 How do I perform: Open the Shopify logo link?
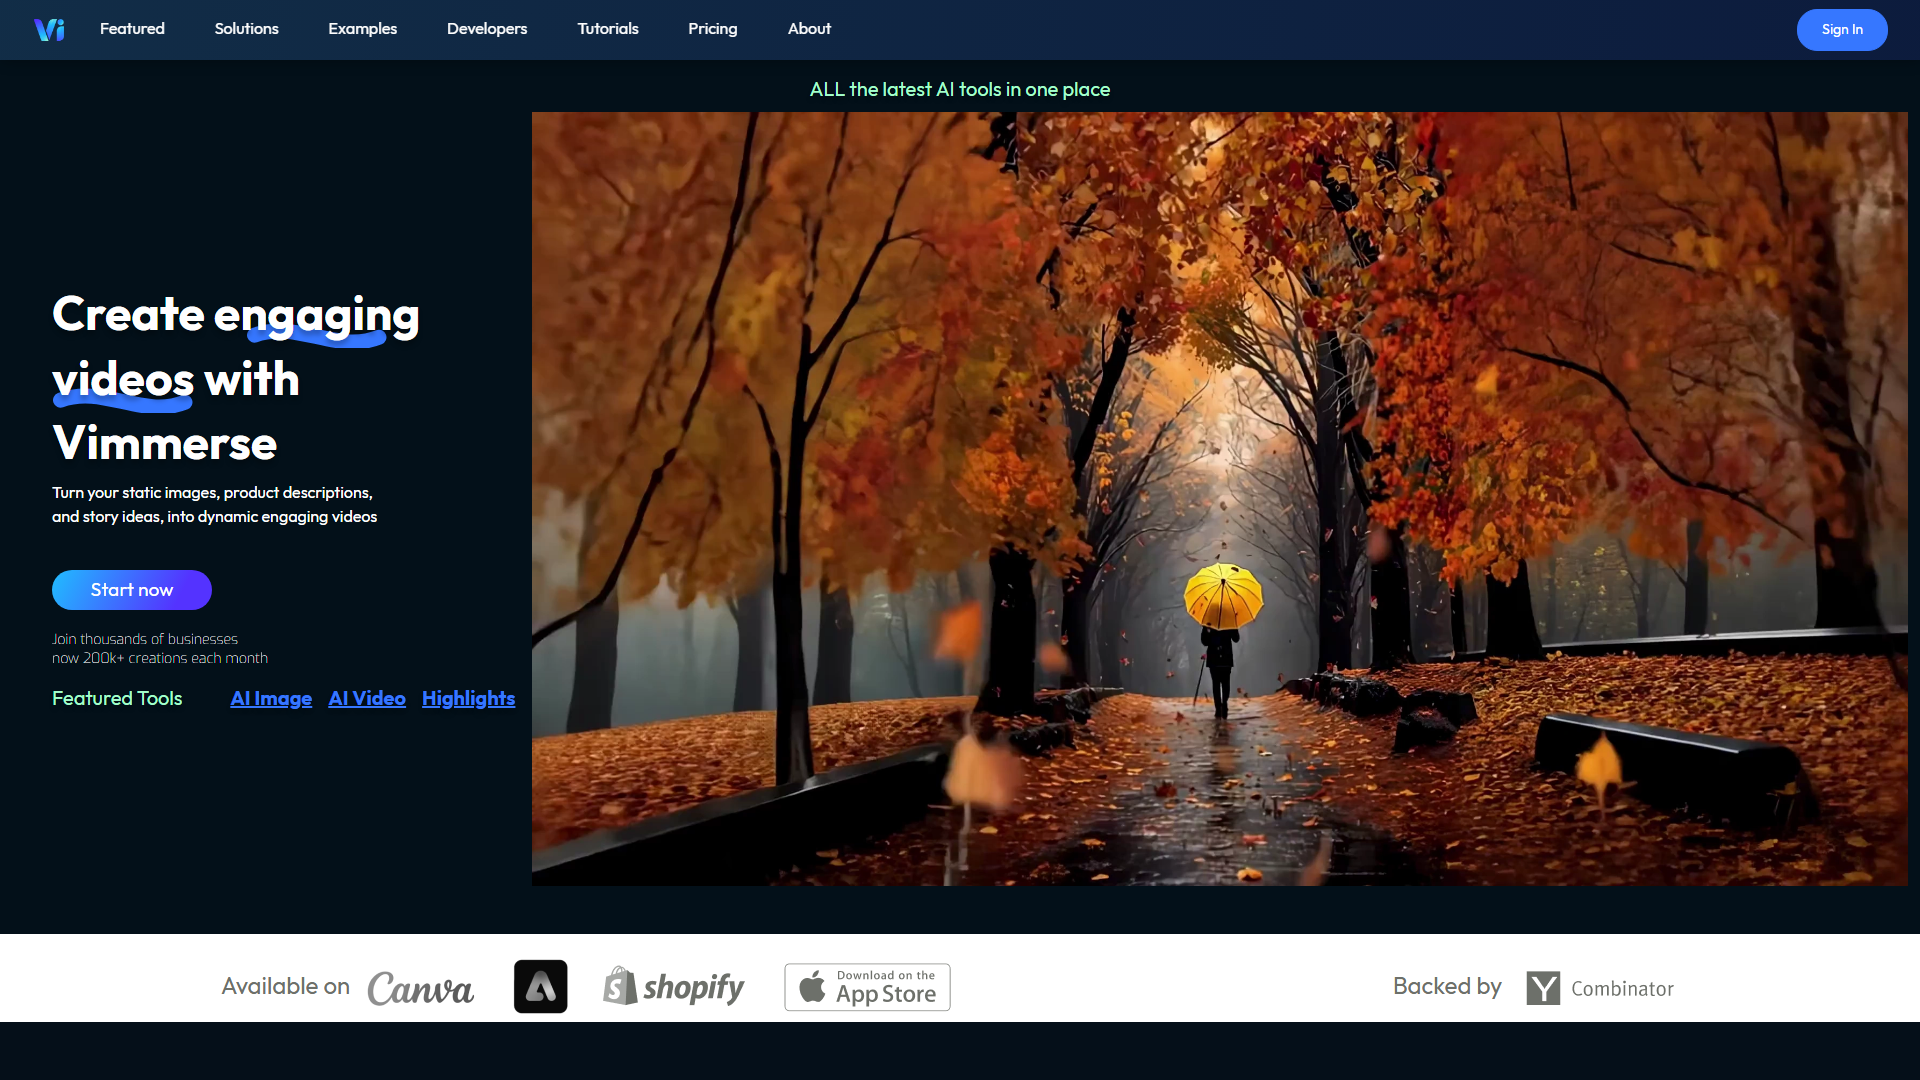674,987
